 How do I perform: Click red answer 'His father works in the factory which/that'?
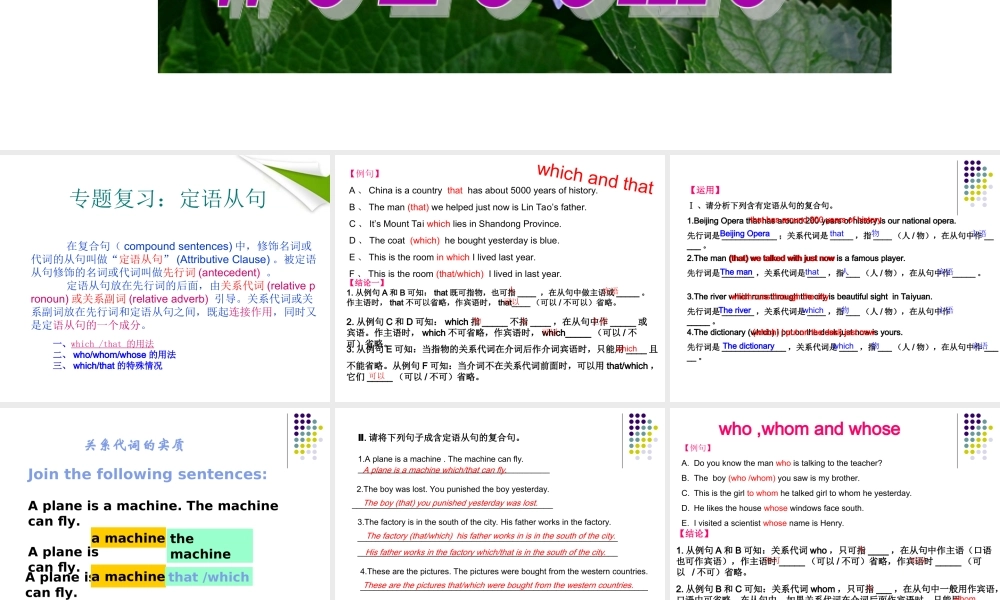click(x=485, y=552)
